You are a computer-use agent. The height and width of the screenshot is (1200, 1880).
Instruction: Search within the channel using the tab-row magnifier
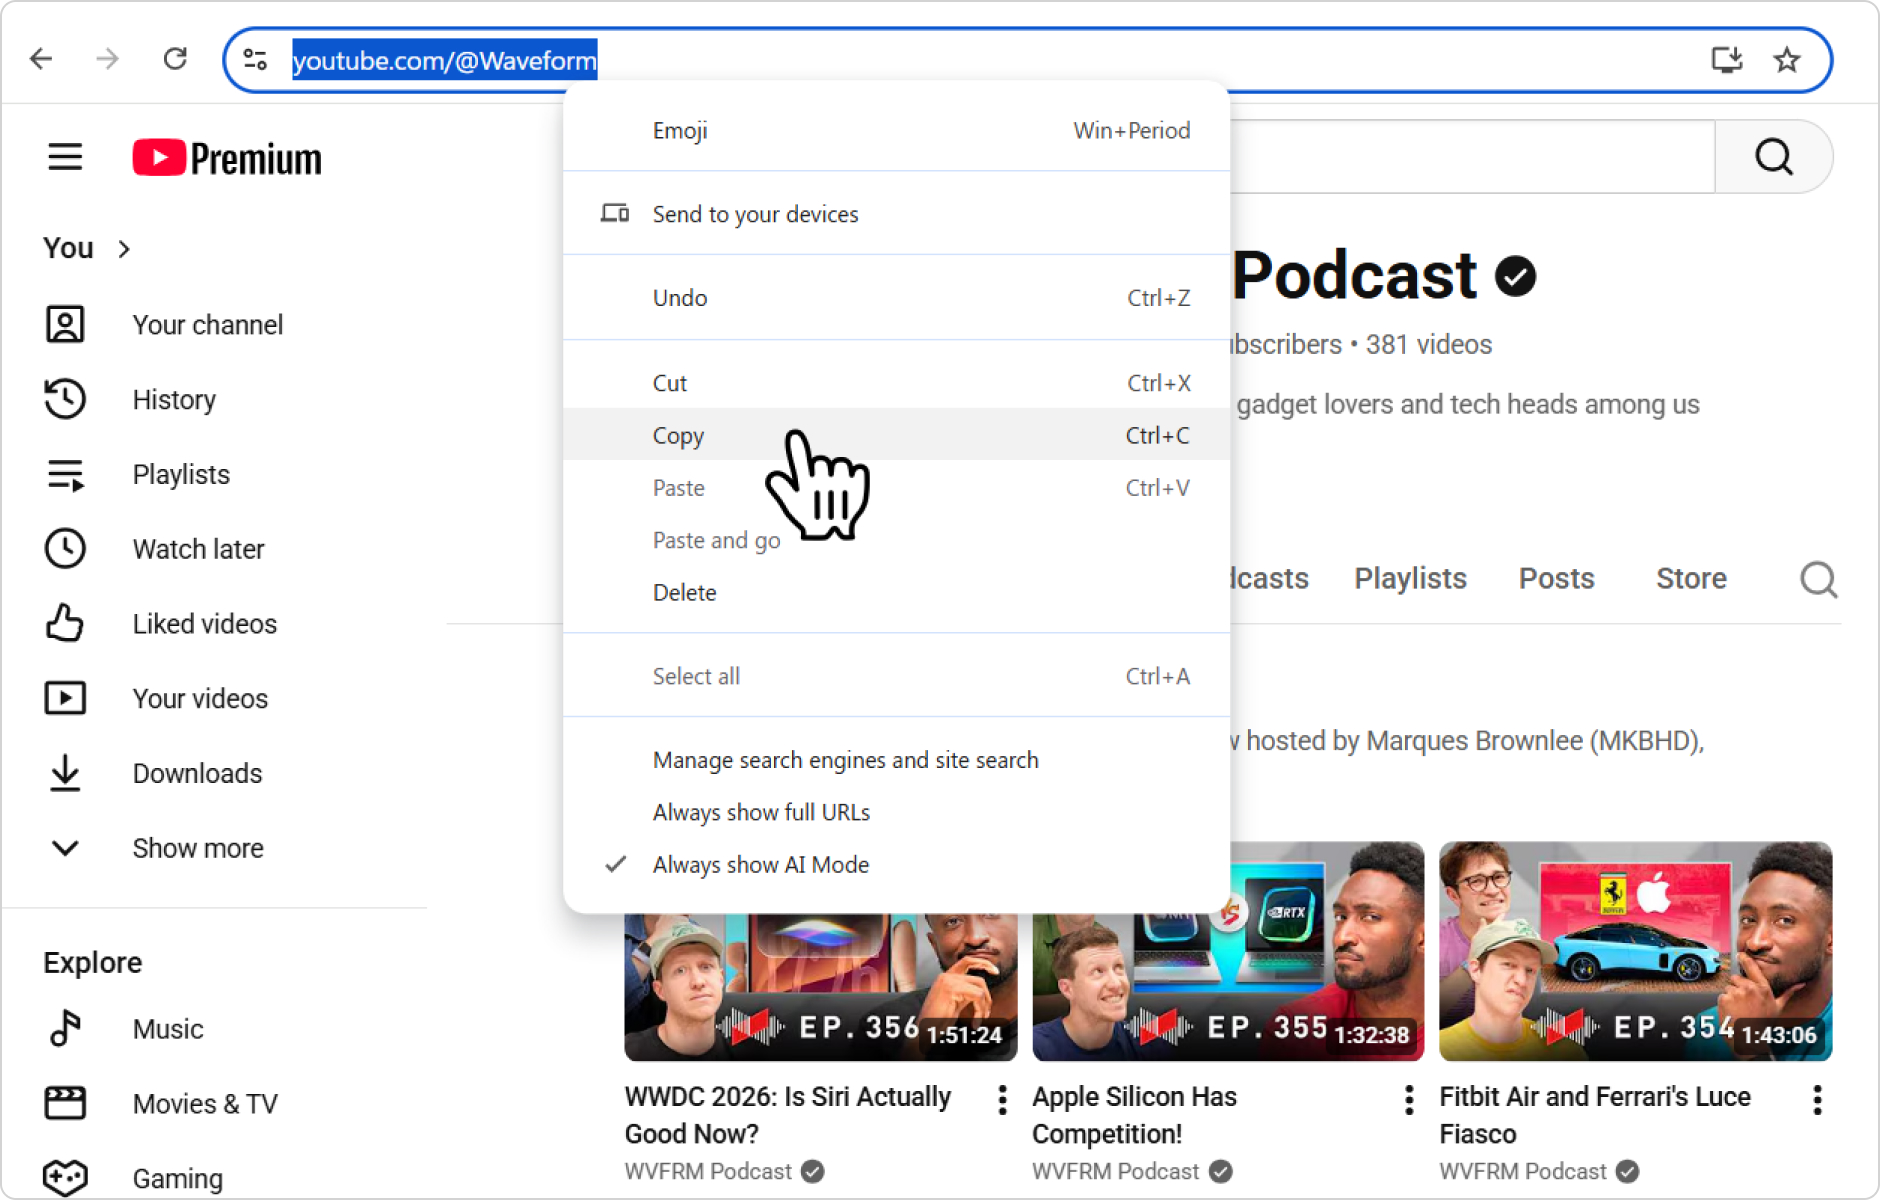click(x=1818, y=579)
